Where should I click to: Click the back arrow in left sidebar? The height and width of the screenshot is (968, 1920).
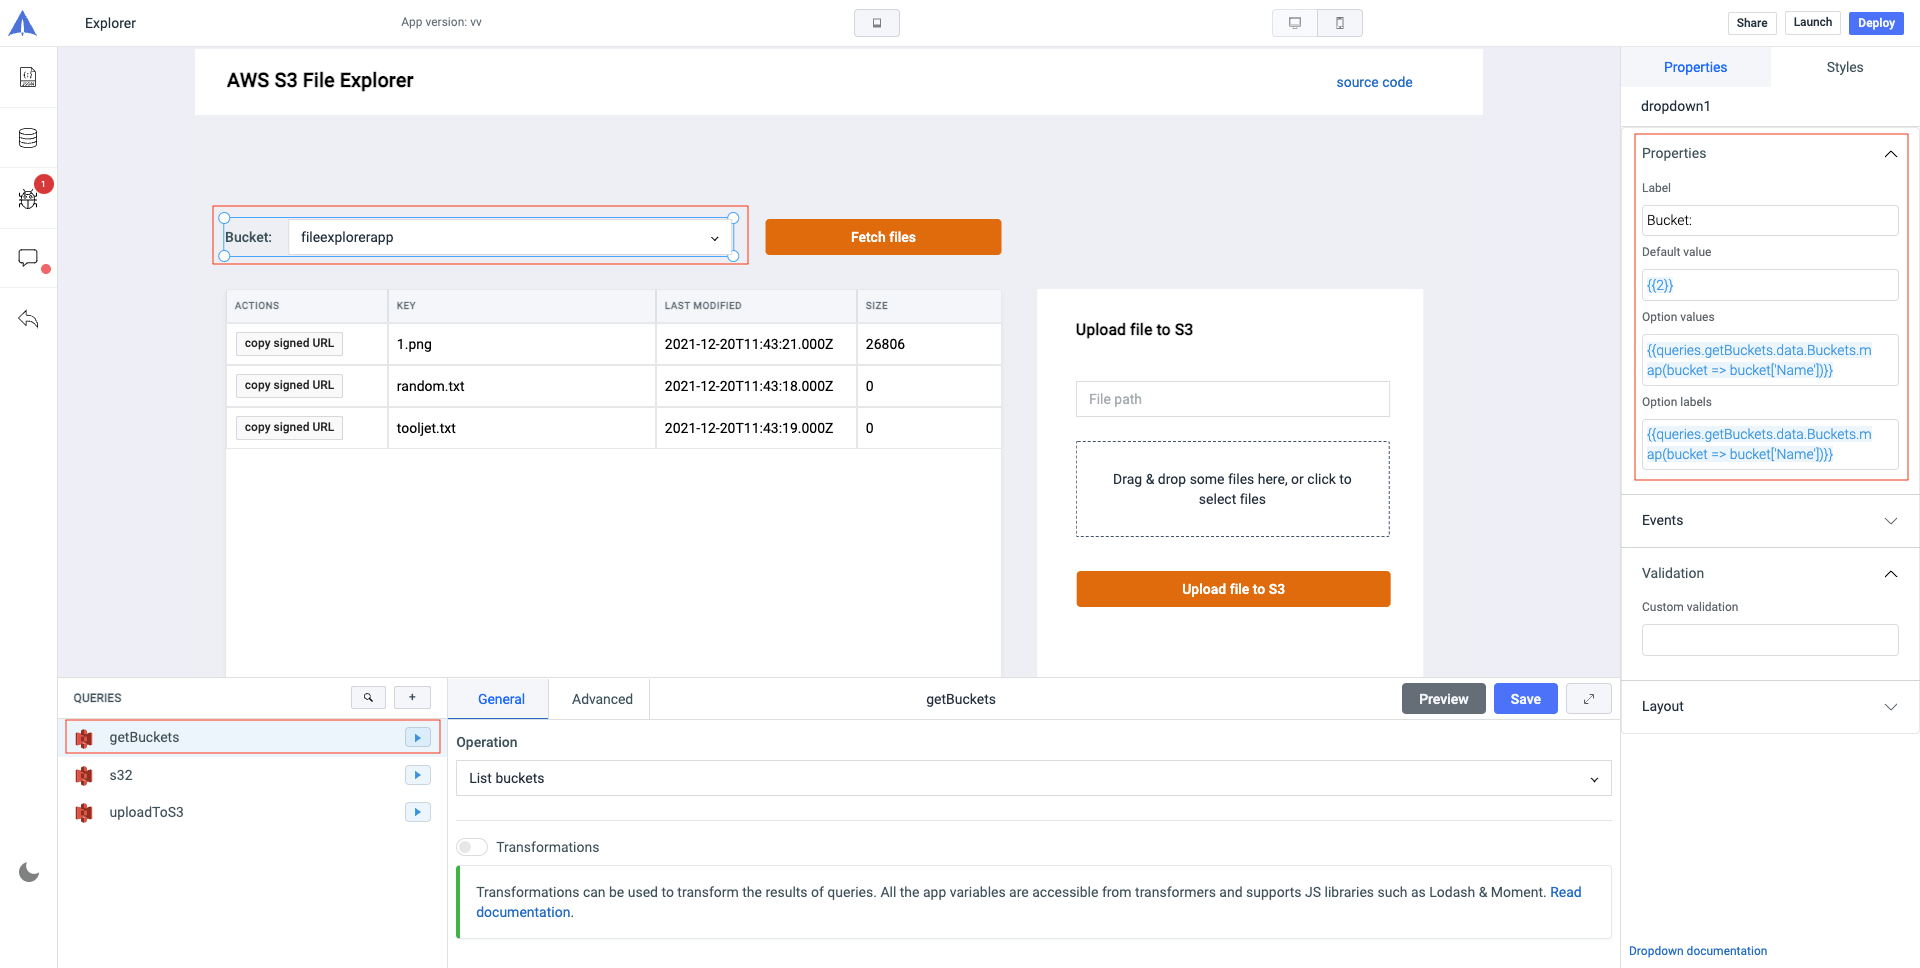28,319
